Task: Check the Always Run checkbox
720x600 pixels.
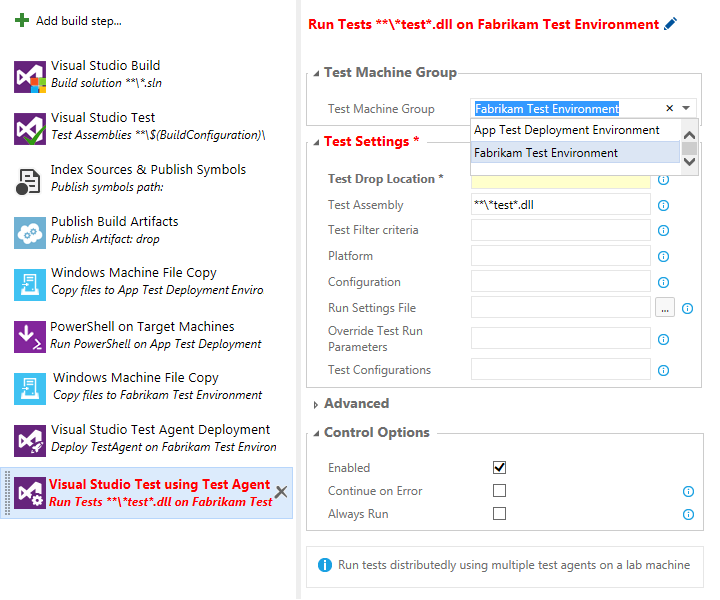Action: [500, 513]
